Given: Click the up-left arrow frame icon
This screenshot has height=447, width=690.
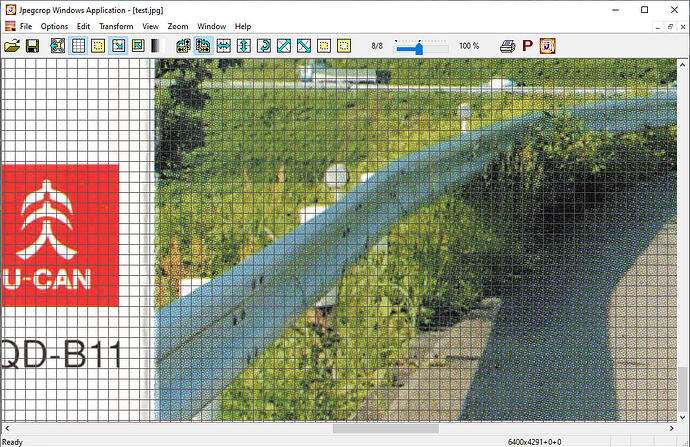Looking at the screenshot, I should [138, 46].
